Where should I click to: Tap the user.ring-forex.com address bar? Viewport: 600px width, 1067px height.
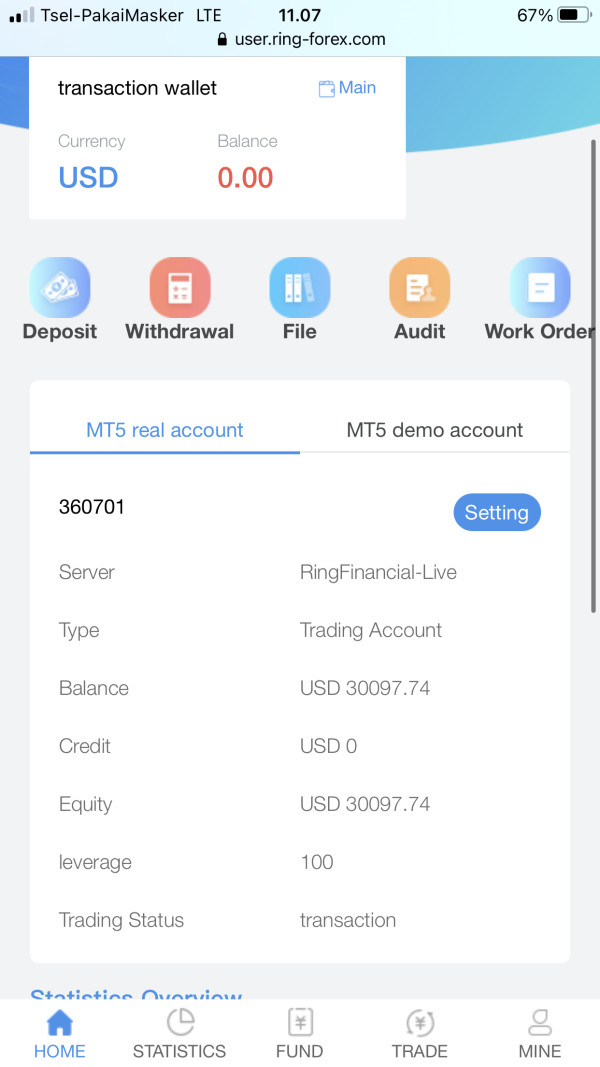[301, 39]
